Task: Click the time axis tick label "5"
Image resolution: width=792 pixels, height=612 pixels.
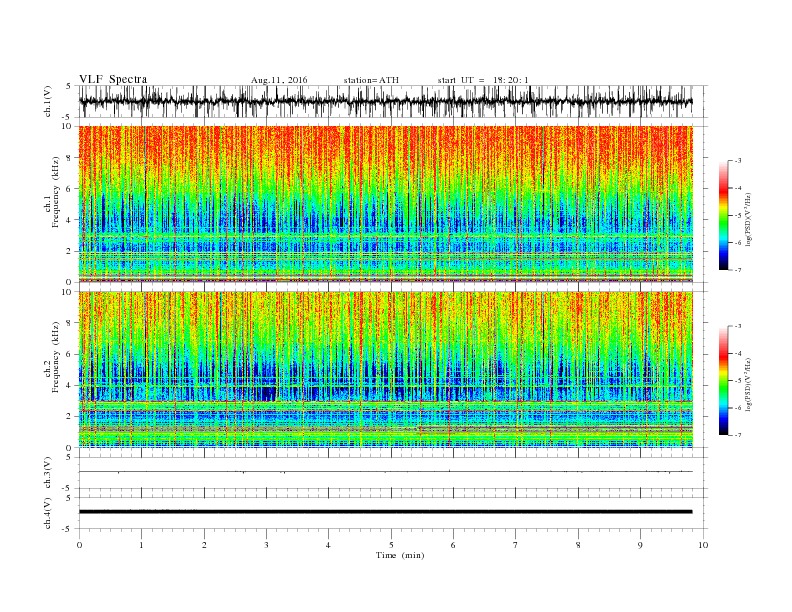Action: [x=391, y=545]
